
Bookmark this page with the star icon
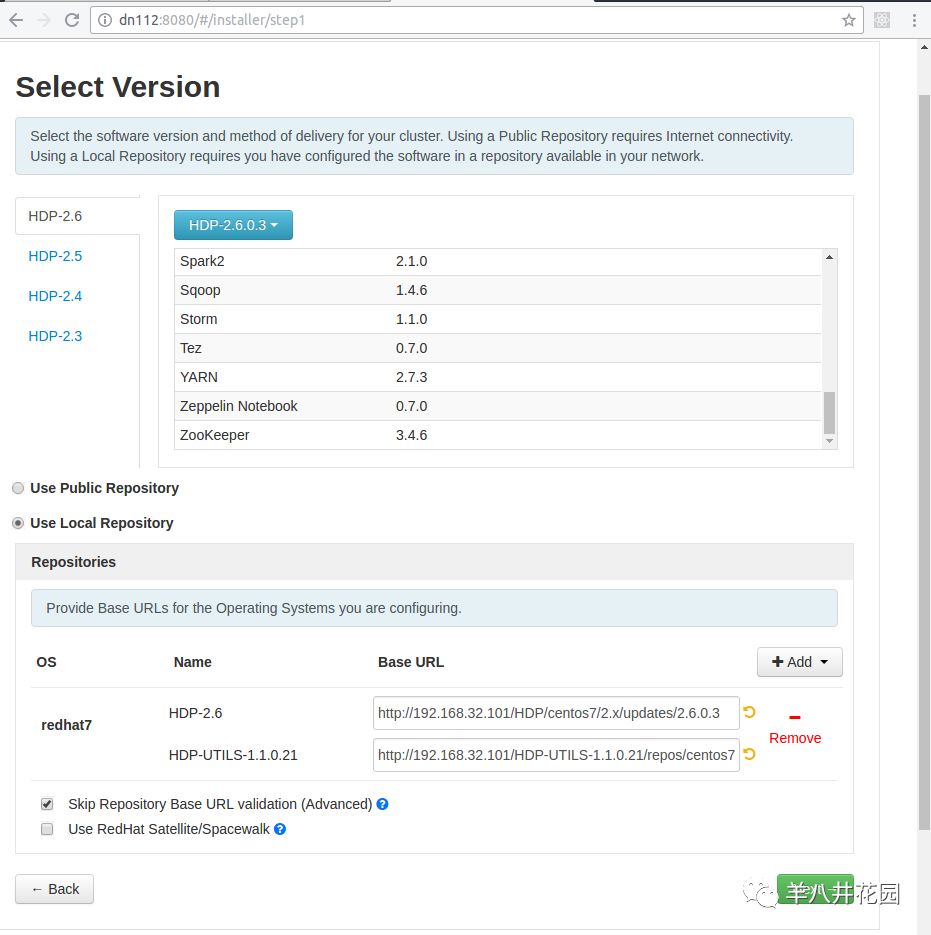point(849,20)
